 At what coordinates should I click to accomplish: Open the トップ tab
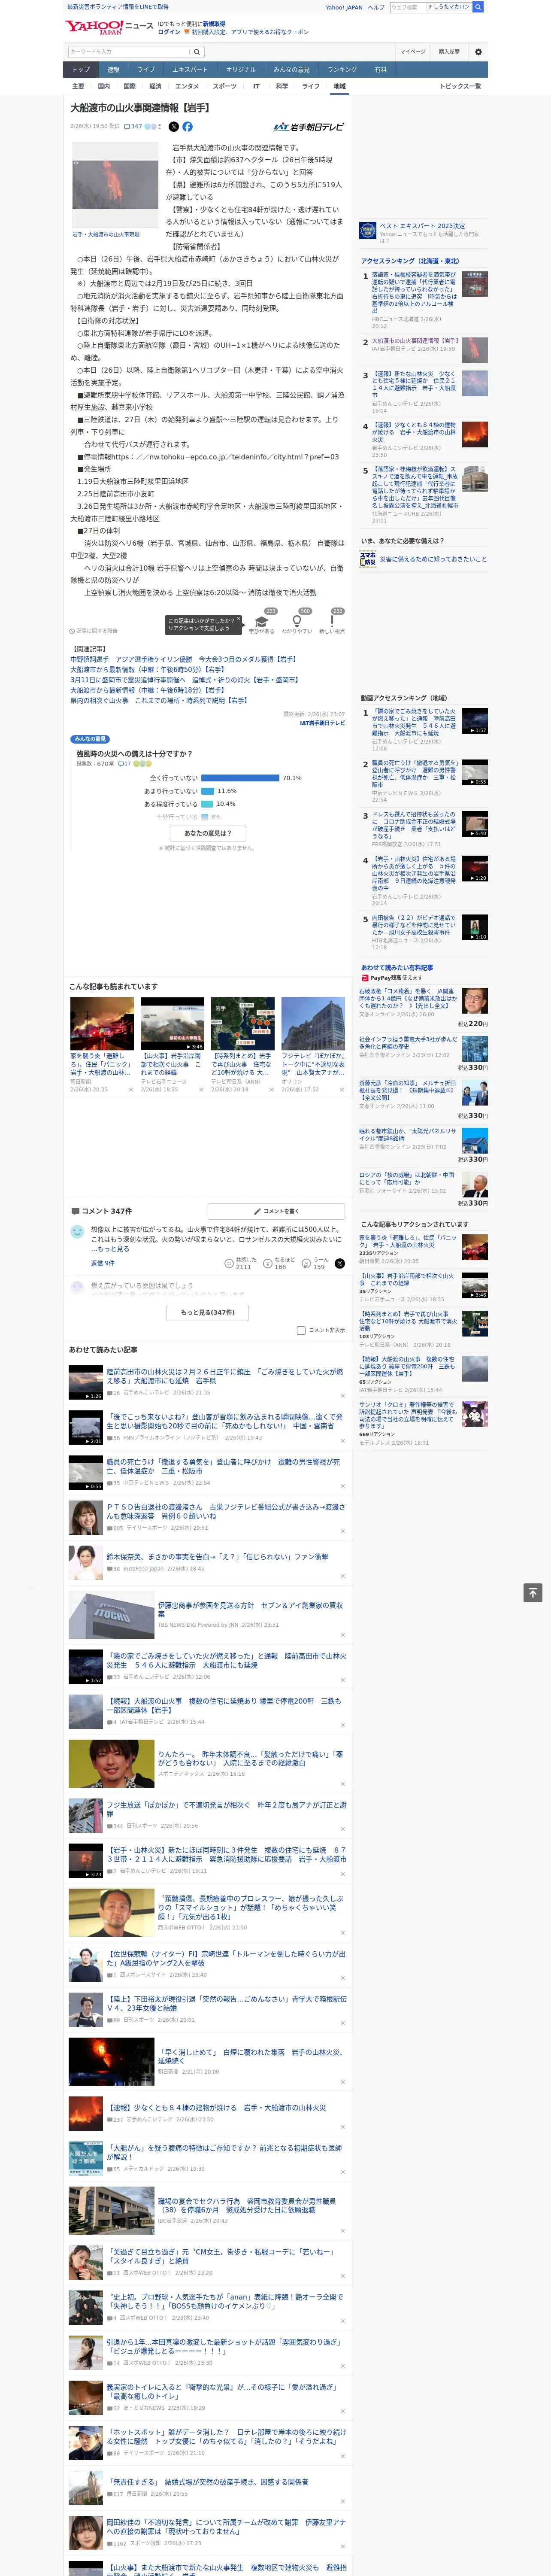(81, 70)
